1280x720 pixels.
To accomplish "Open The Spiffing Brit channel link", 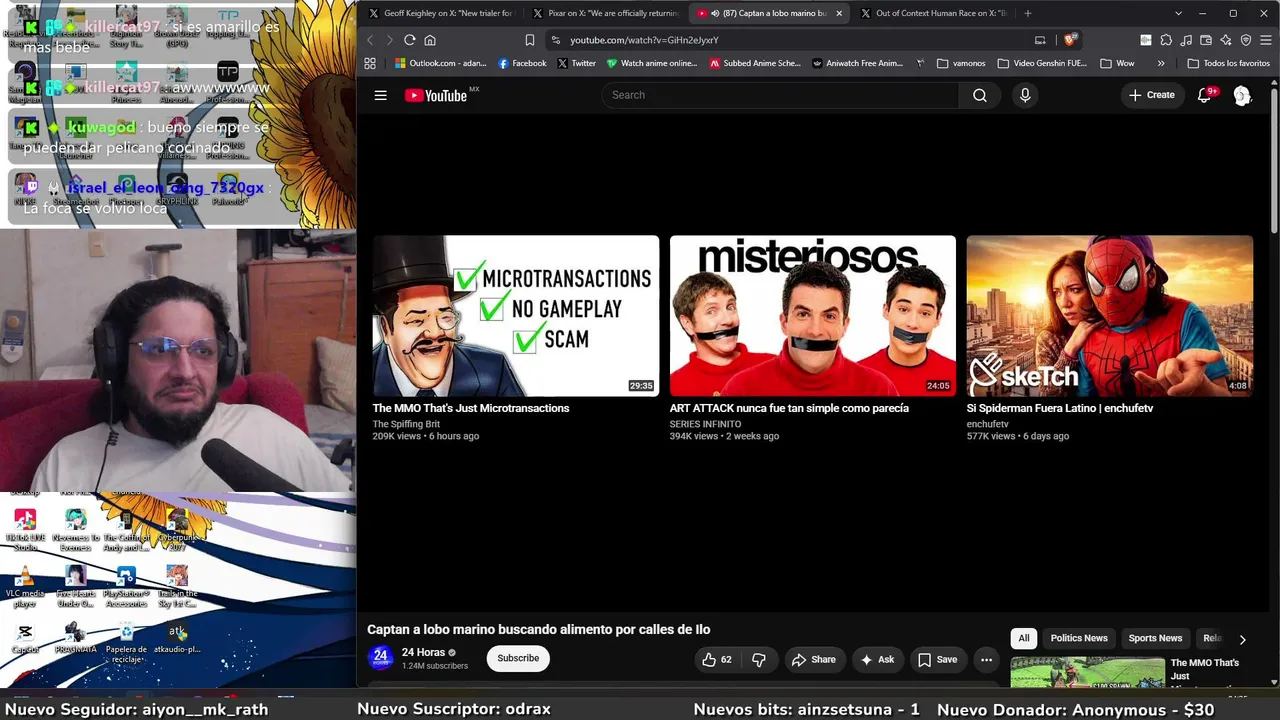I will (406, 424).
